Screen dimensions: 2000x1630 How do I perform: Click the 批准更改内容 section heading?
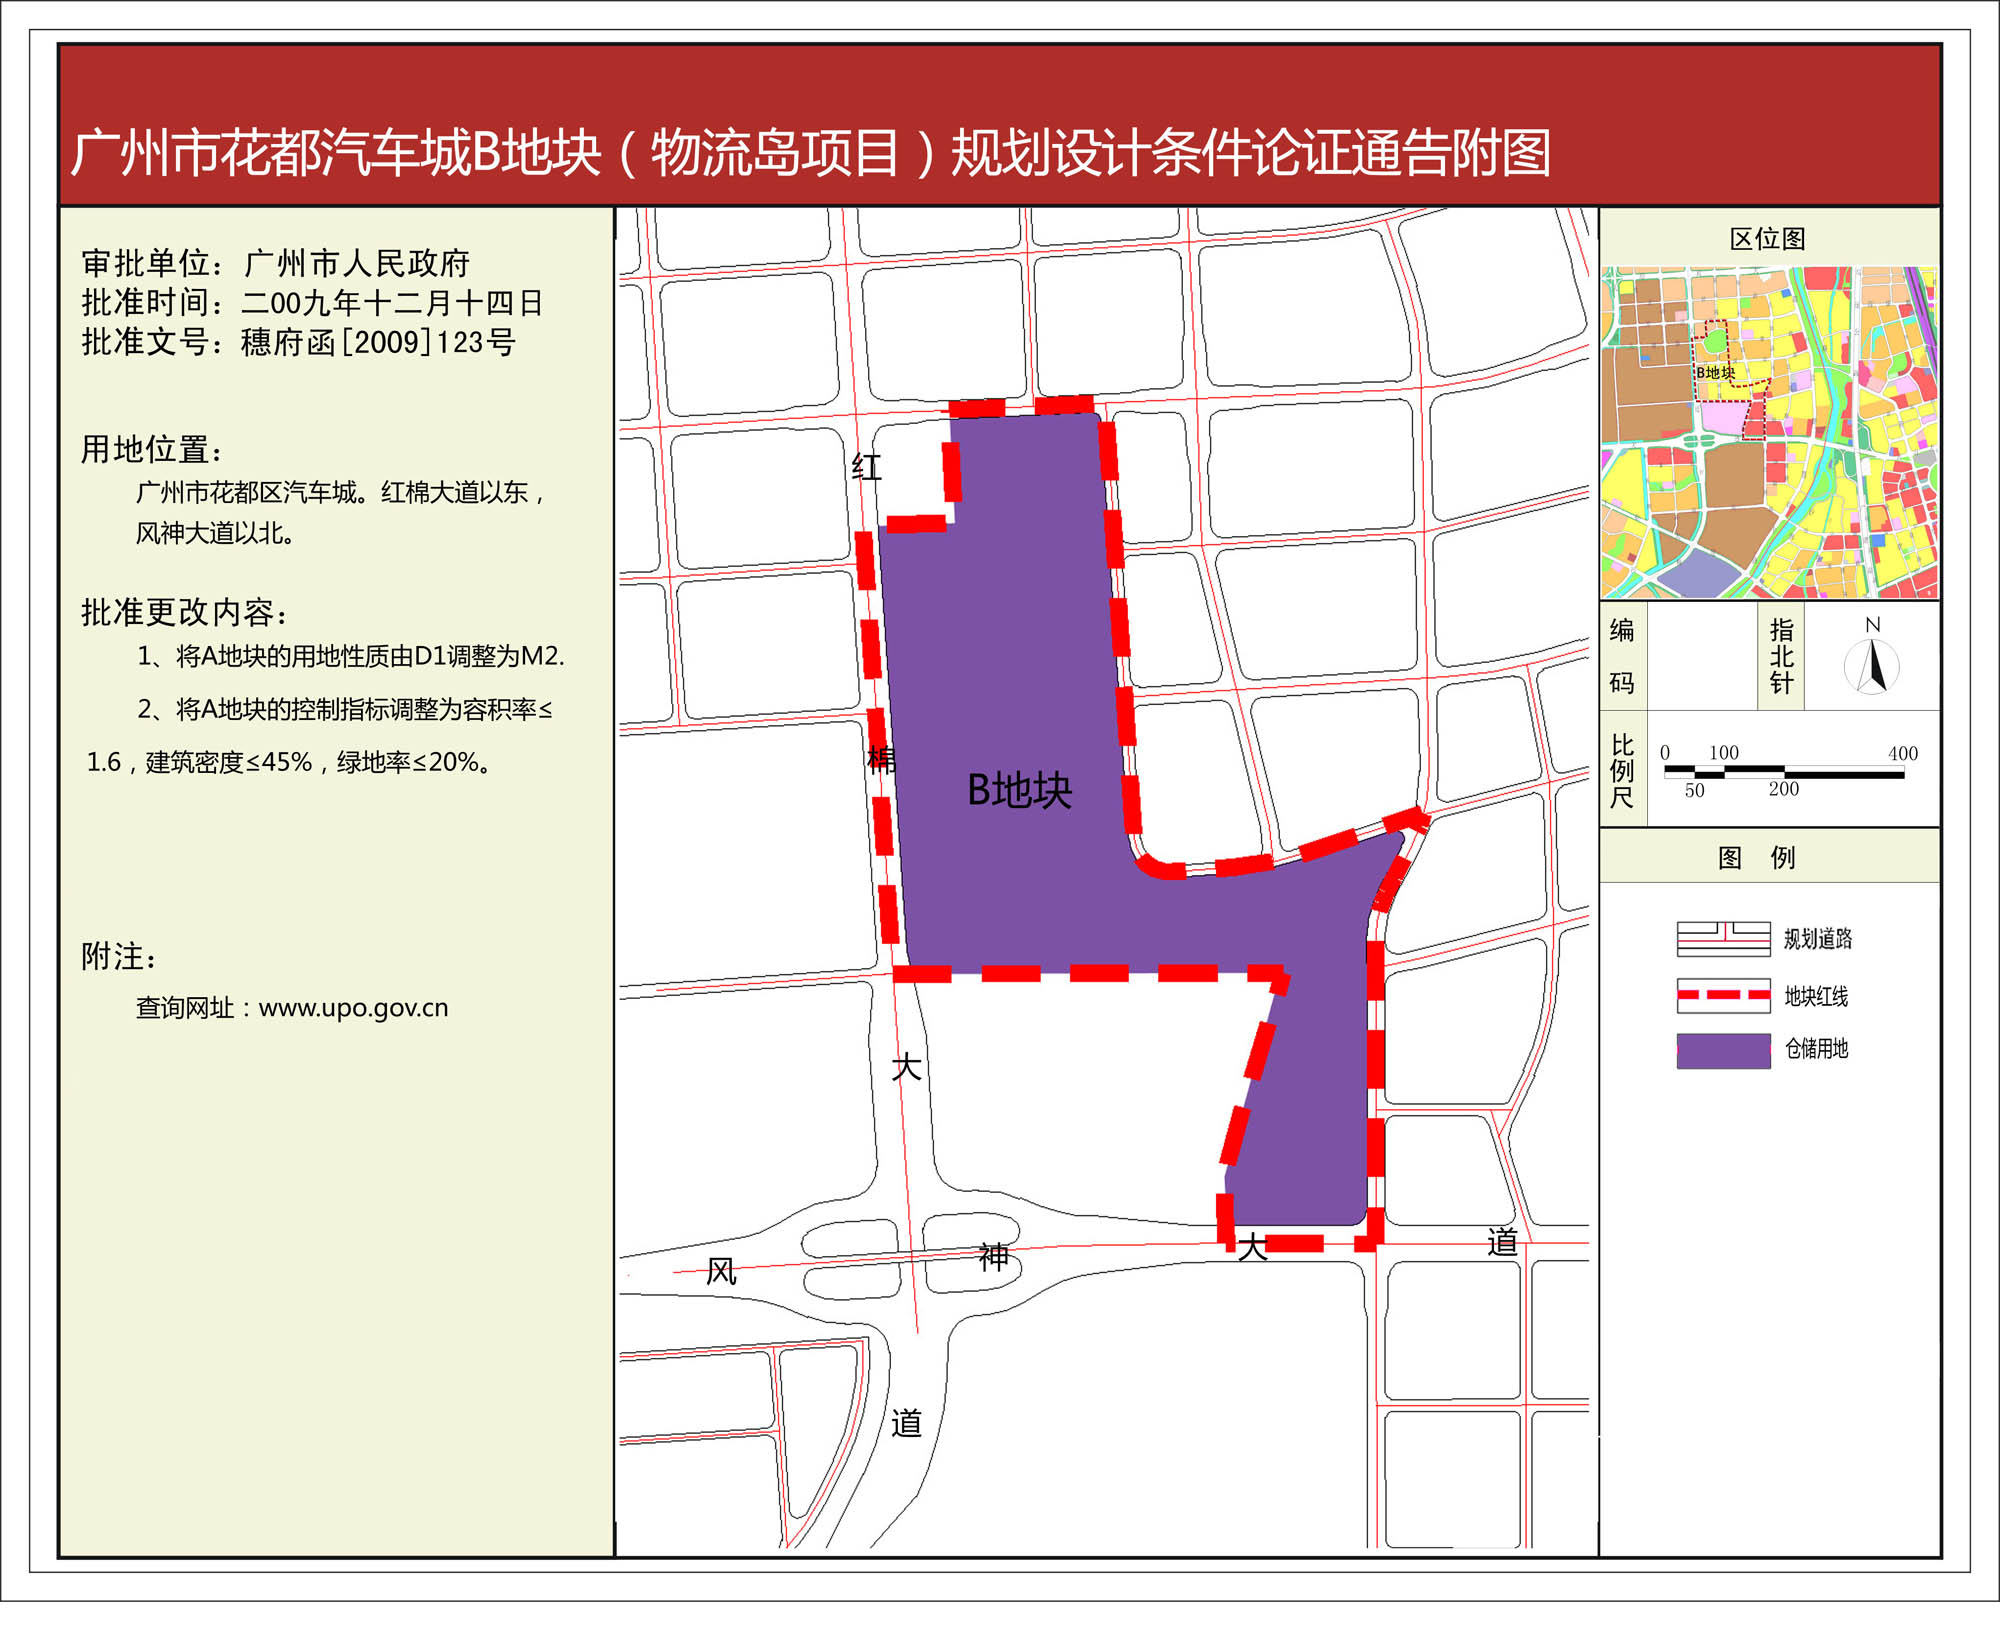tap(185, 611)
